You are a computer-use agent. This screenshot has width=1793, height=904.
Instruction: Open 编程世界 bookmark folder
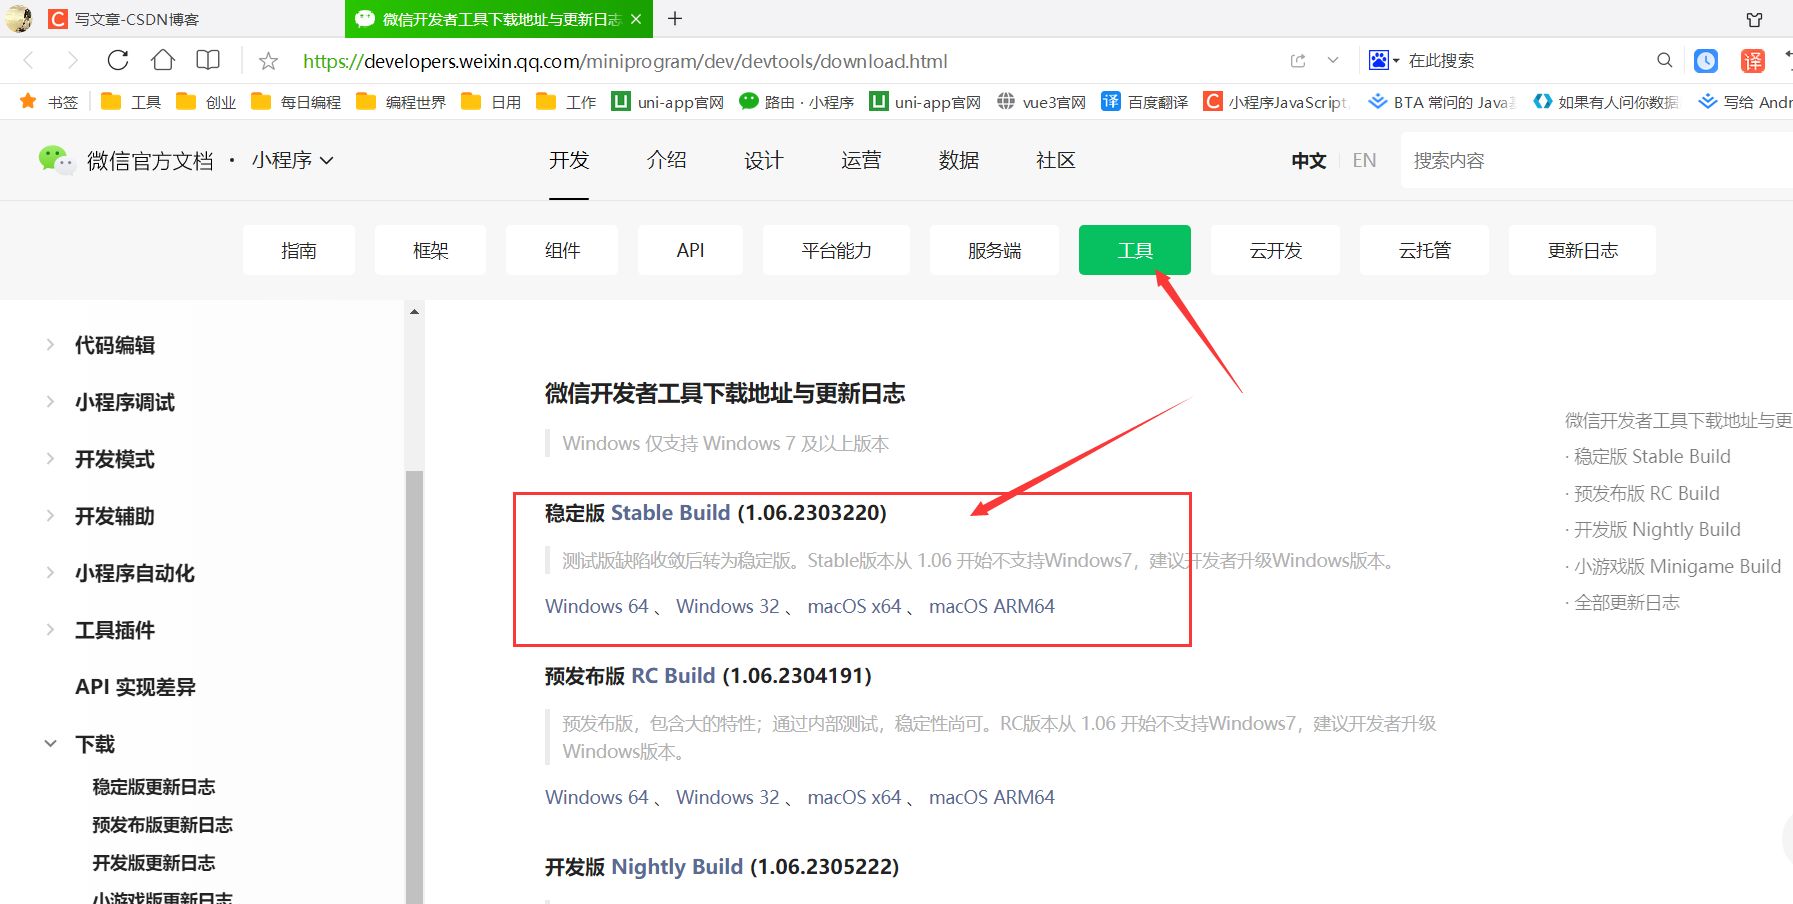pos(401,102)
